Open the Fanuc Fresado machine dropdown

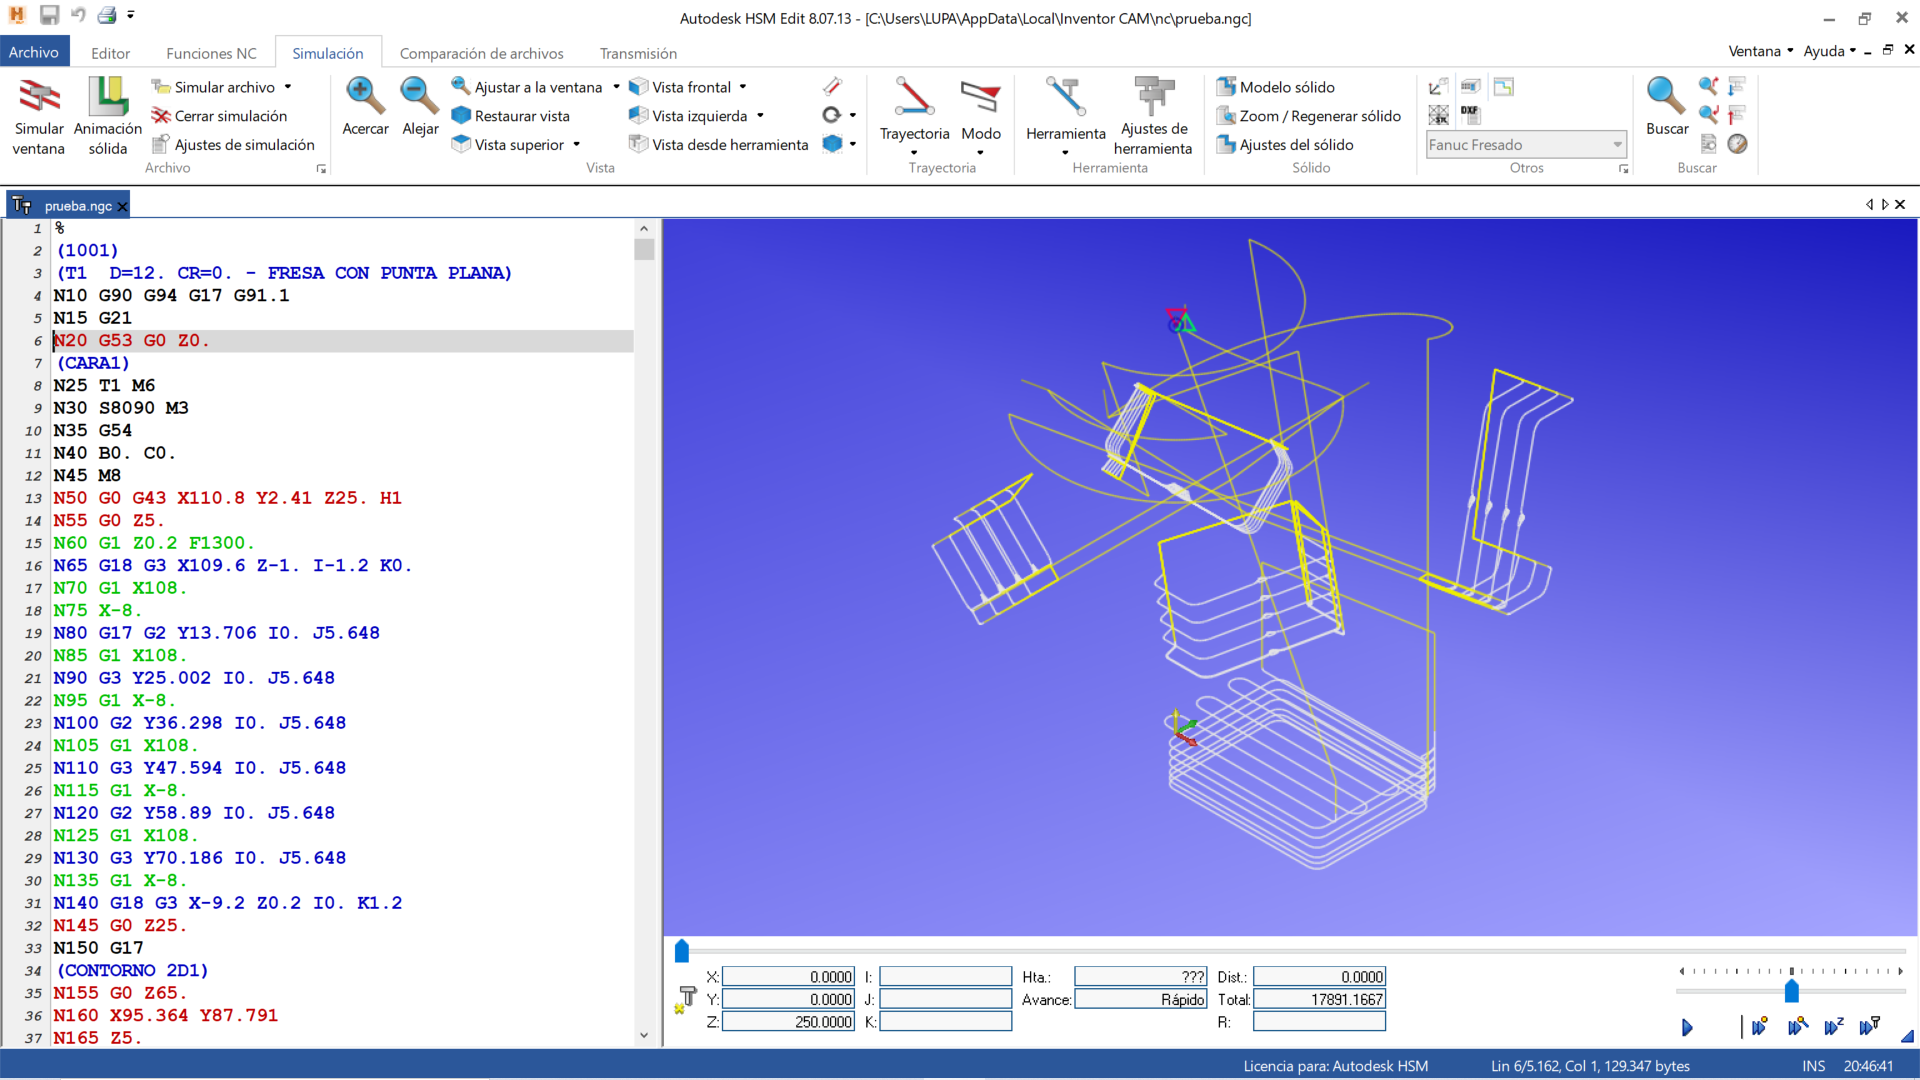[1617, 145]
